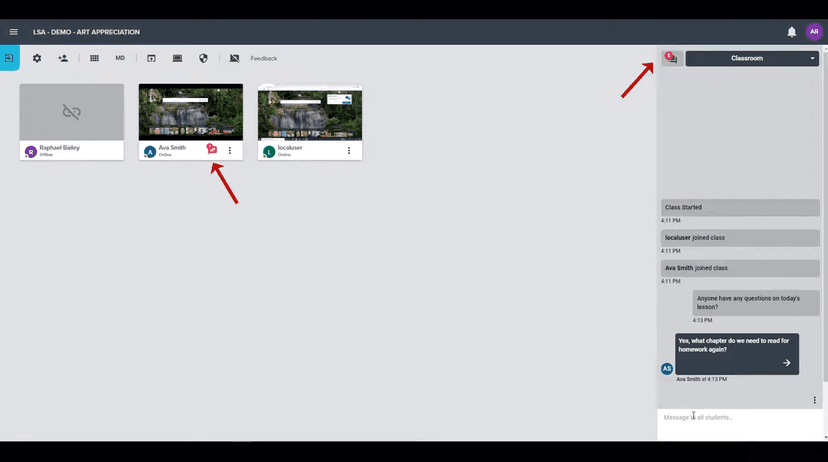828x462 pixels.
Task: Switch to grid thumbnail view
Action: 94,58
